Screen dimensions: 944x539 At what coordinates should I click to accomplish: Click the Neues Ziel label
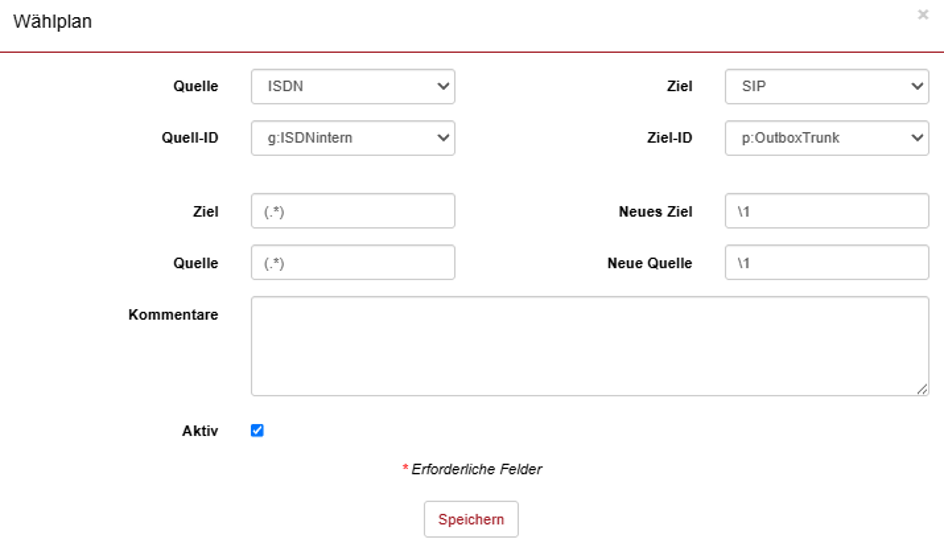(656, 212)
